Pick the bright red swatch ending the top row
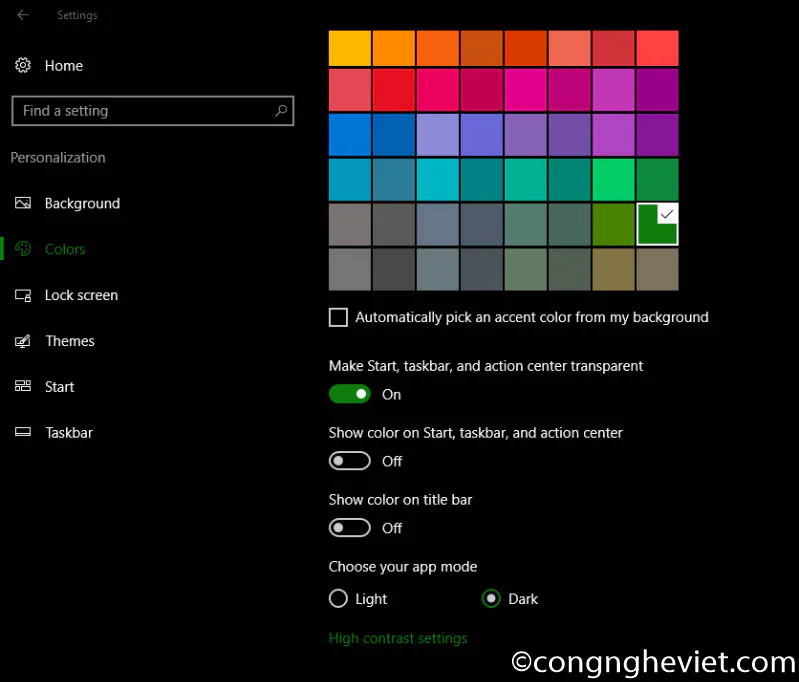The height and width of the screenshot is (682, 799). click(x=657, y=48)
